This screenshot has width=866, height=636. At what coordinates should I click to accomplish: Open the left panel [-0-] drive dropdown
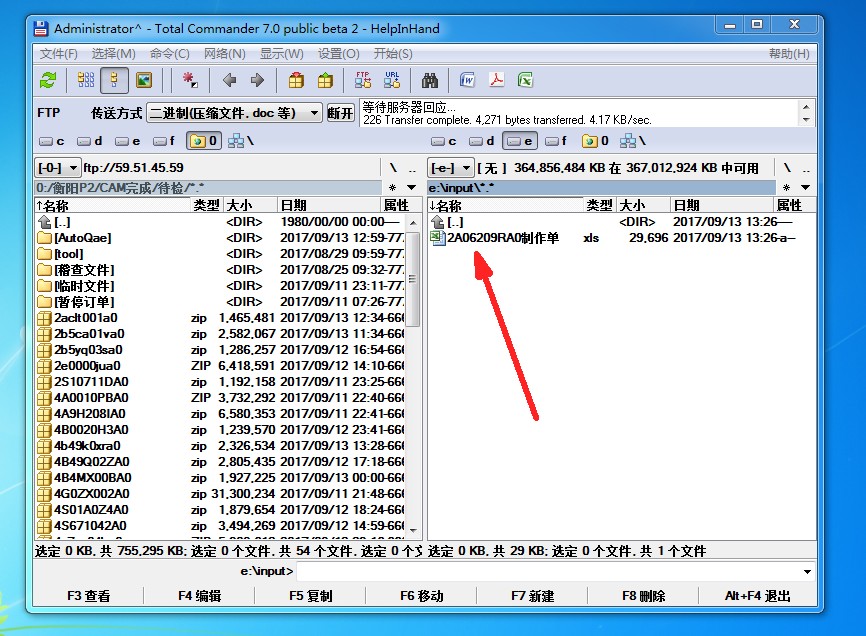(x=57, y=167)
